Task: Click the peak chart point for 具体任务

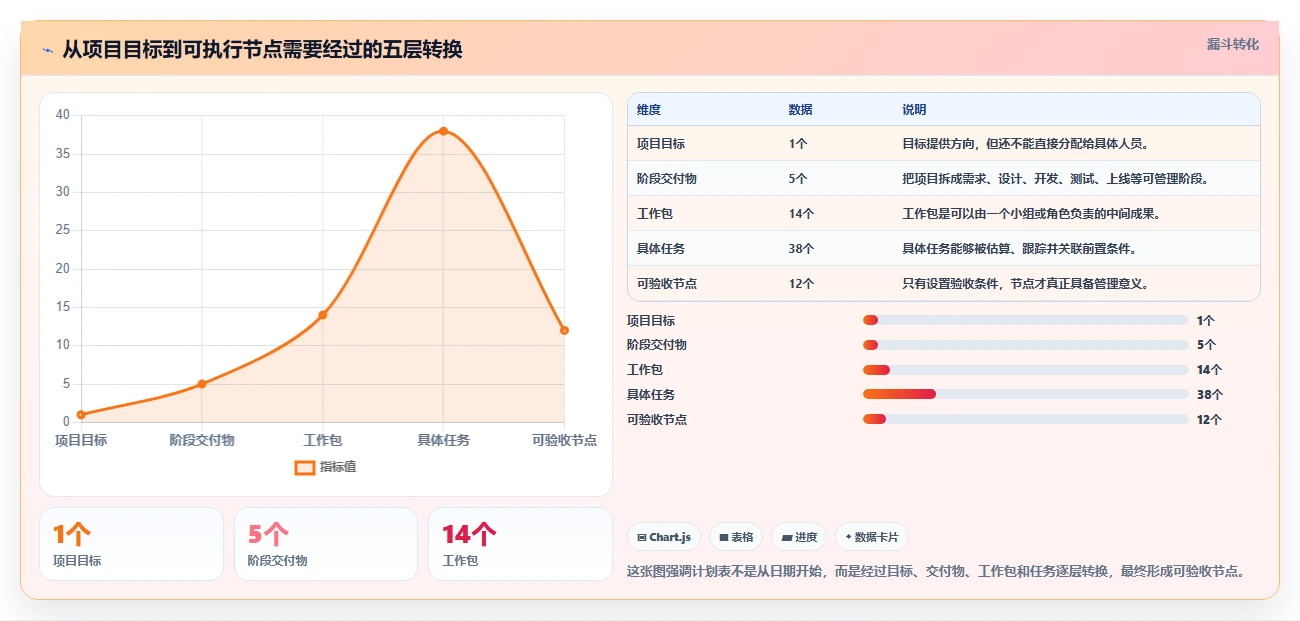Action: [444, 131]
